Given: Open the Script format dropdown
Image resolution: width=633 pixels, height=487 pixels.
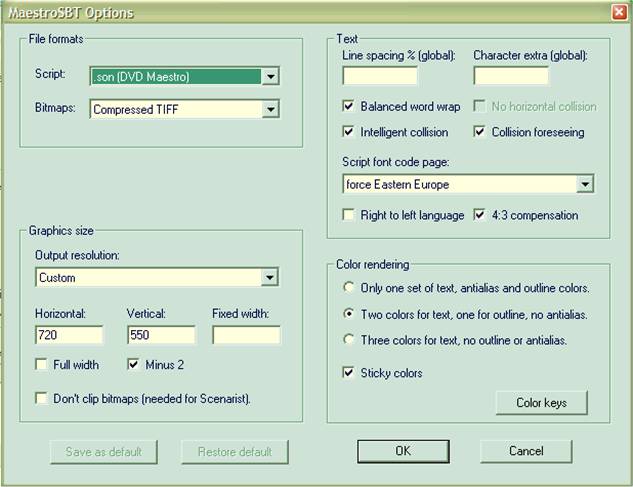Looking at the screenshot, I should point(184,76).
